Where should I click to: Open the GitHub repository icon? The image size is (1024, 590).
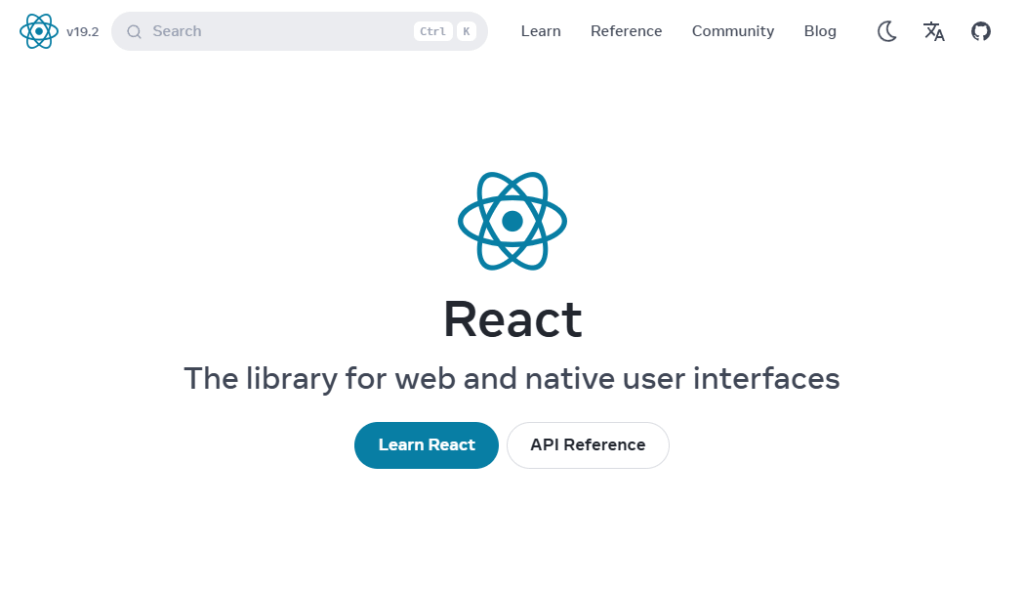(x=981, y=31)
